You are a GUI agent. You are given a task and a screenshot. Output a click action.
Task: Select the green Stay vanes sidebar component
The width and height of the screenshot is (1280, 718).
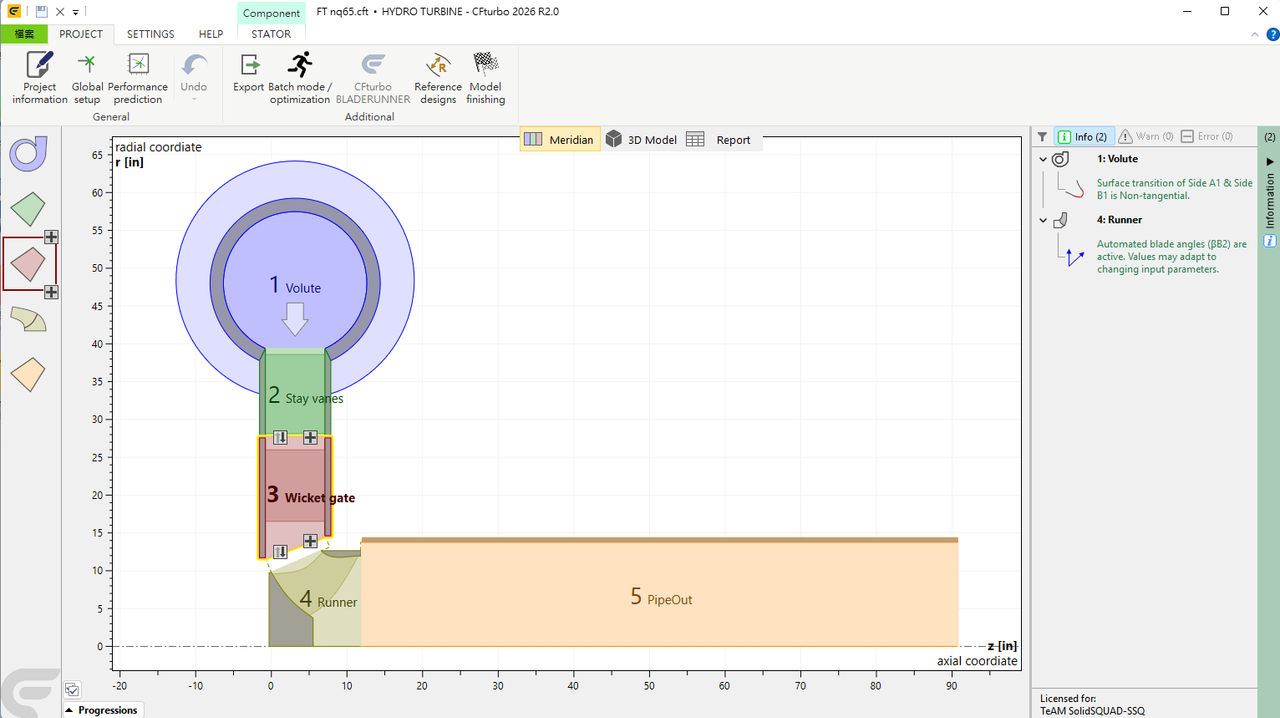(x=28, y=209)
